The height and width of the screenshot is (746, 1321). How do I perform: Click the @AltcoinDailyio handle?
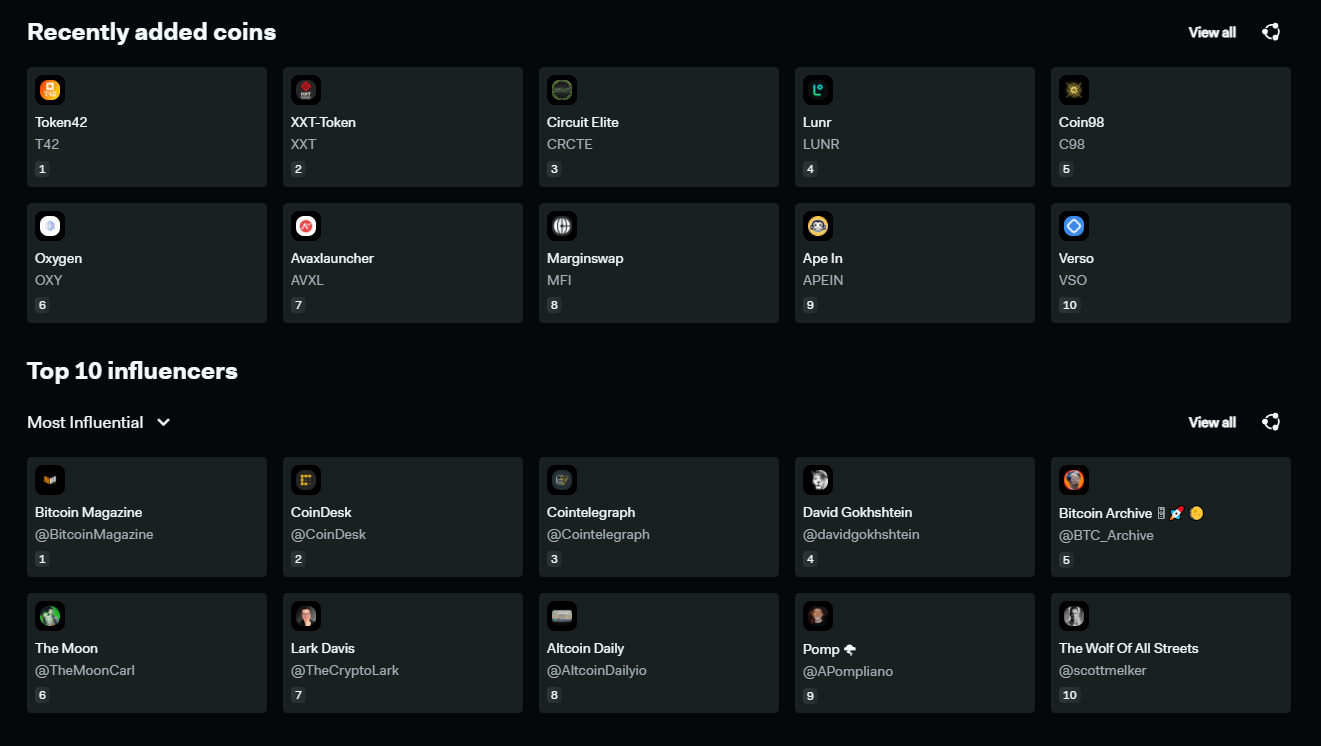(597, 670)
